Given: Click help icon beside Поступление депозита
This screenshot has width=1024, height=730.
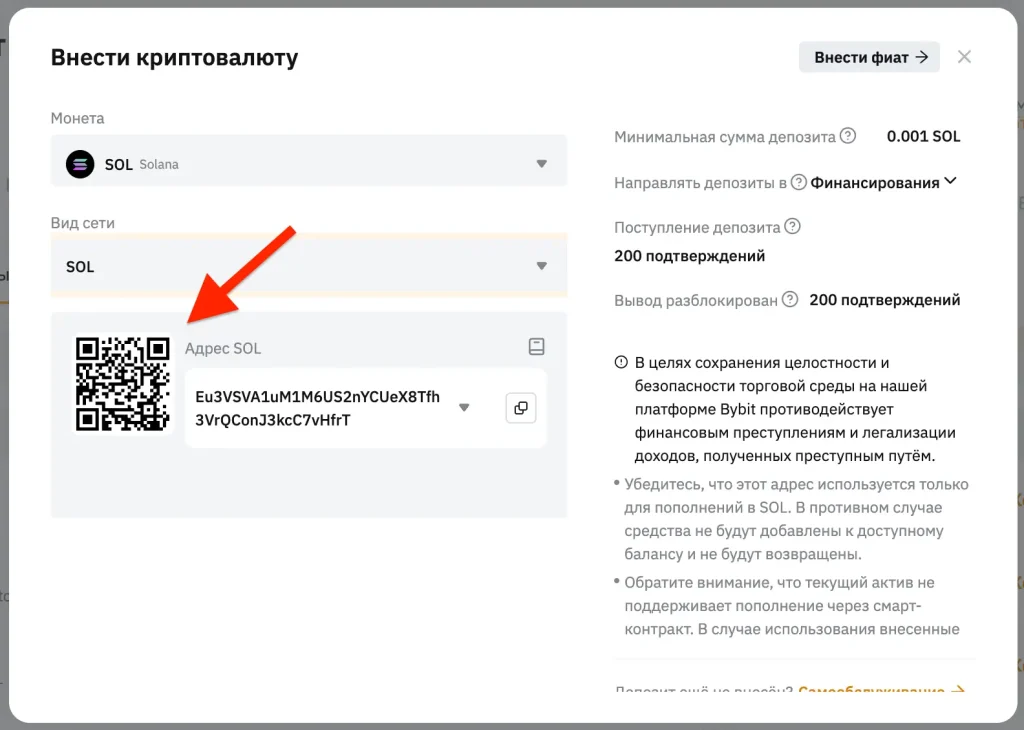Looking at the screenshot, I should point(792,227).
